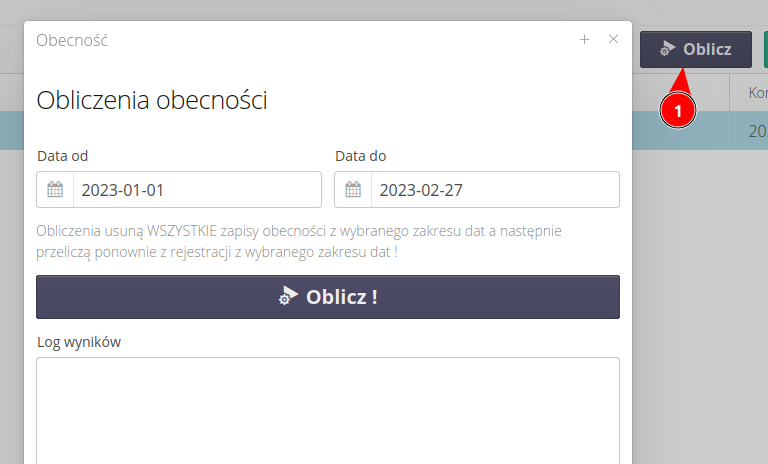Click the green button at the right edge
The width and height of the screenshot is (768, 464).
[765, 49]
